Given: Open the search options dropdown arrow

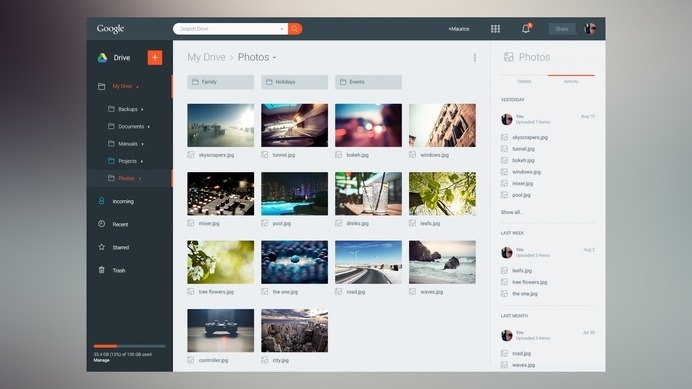Looking at the screenshot, I should [x=282, y=29].
